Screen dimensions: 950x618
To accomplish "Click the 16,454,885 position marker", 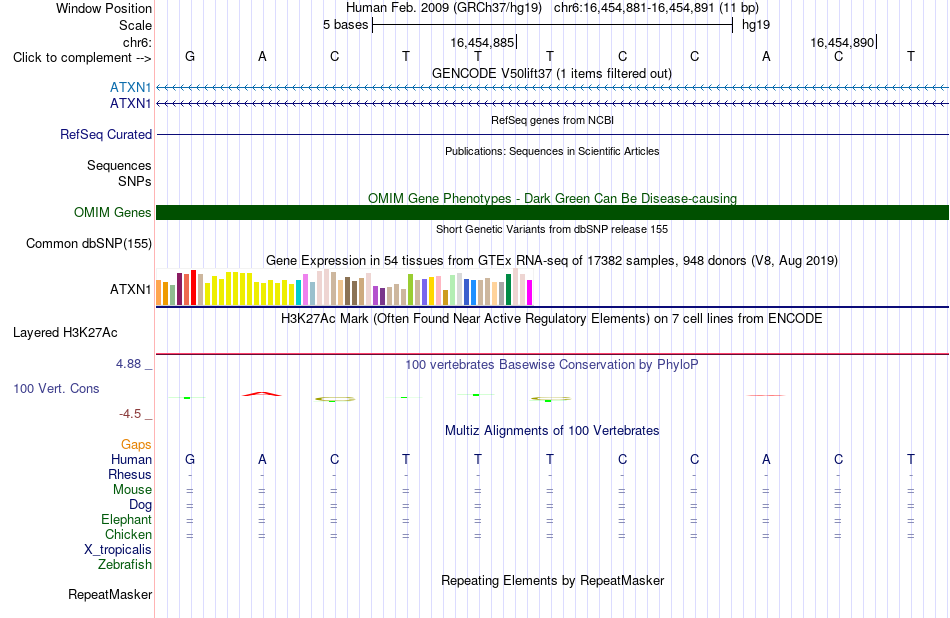I will click(482, 42).
